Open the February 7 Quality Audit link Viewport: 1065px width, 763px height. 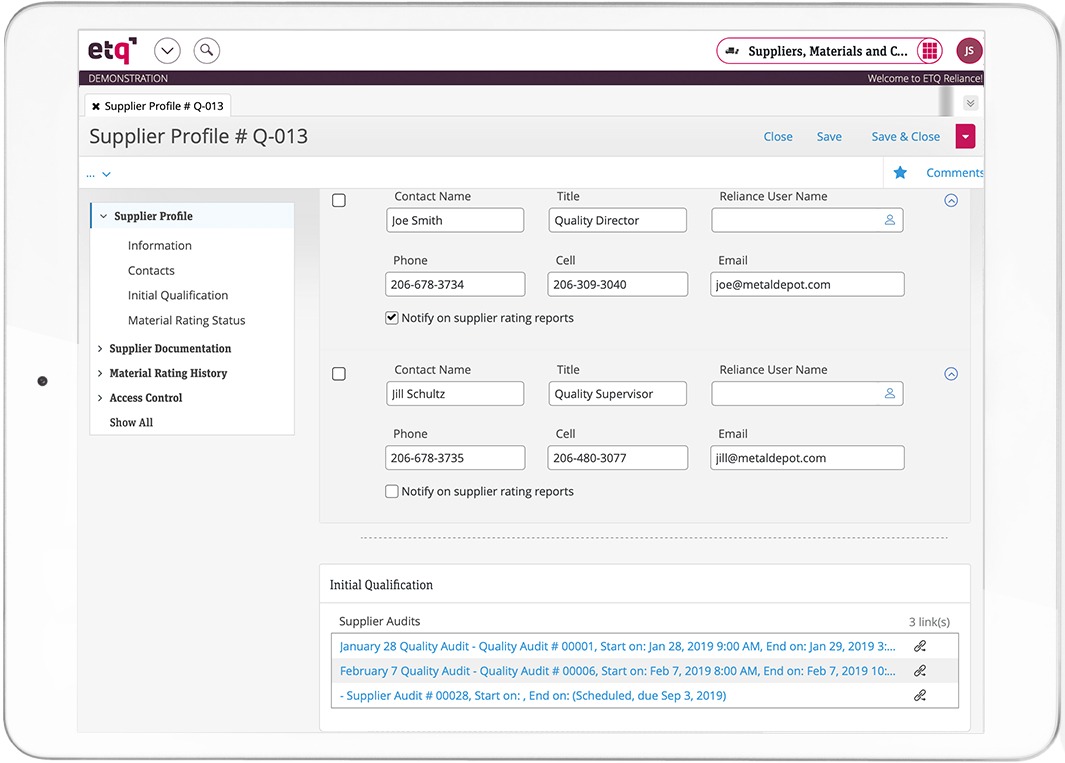pos(616,671)
